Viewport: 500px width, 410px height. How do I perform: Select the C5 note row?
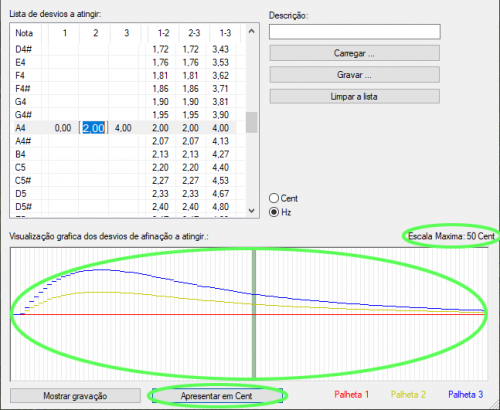(128, 167)
